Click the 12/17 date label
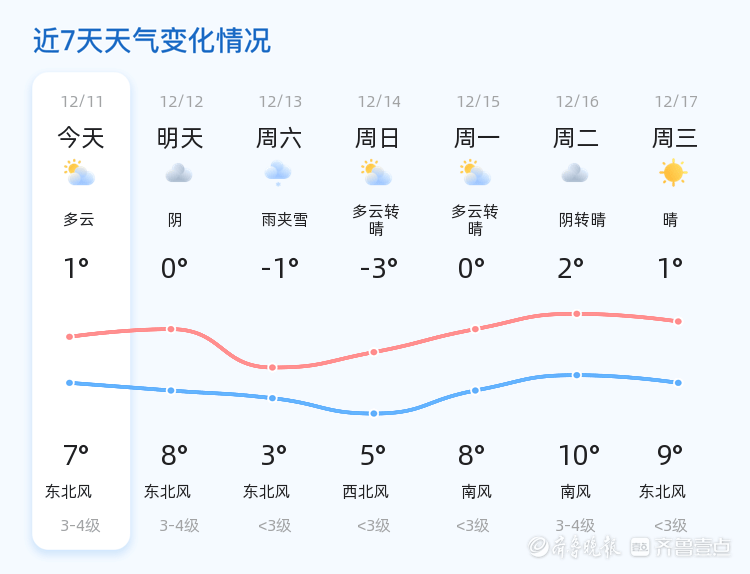750x574 pixels. click(x=676, y=102)
